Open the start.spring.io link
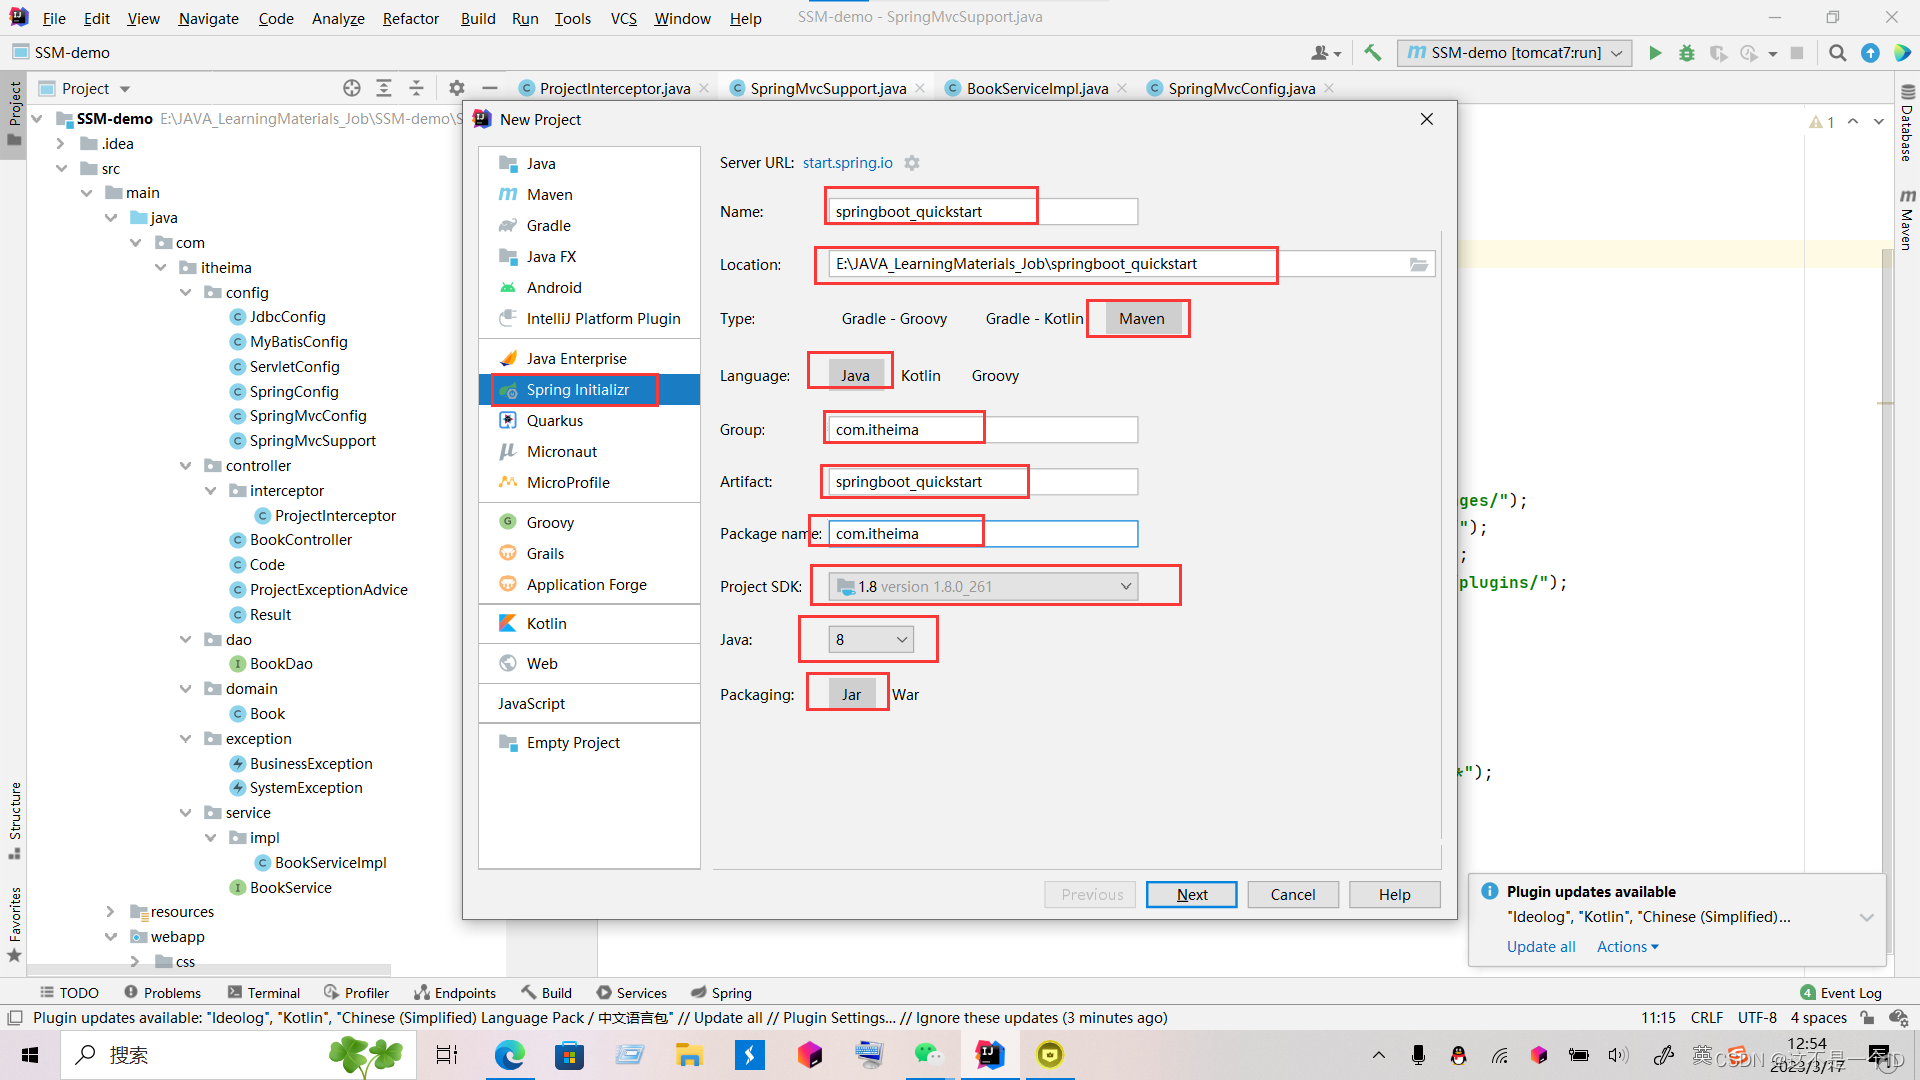 847,163
